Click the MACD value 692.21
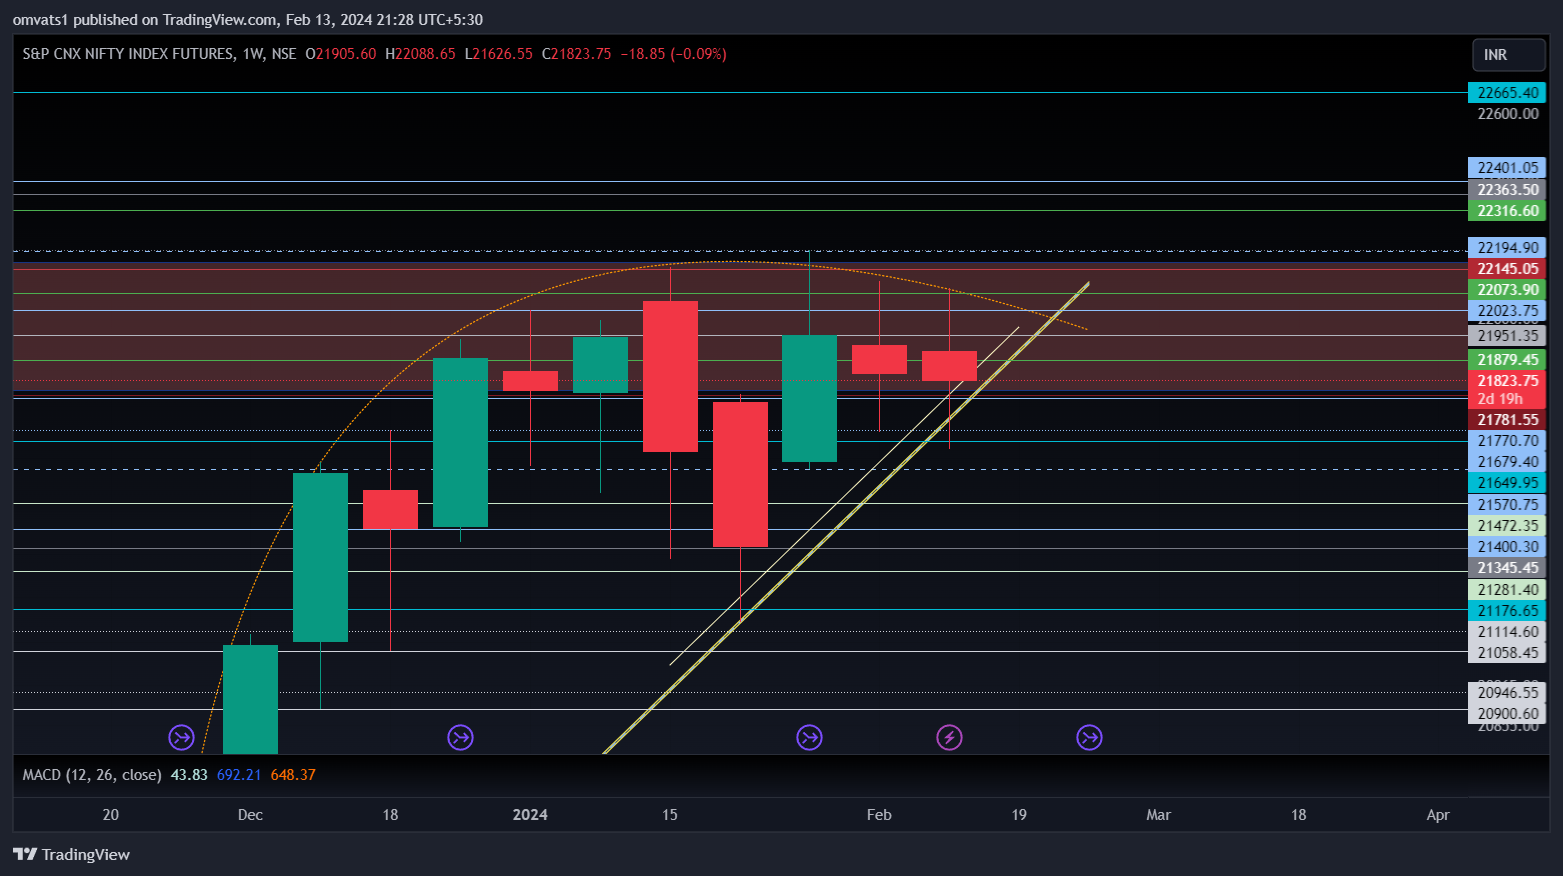This screenshot has height=876, width=1563. [x=239, y=775]
